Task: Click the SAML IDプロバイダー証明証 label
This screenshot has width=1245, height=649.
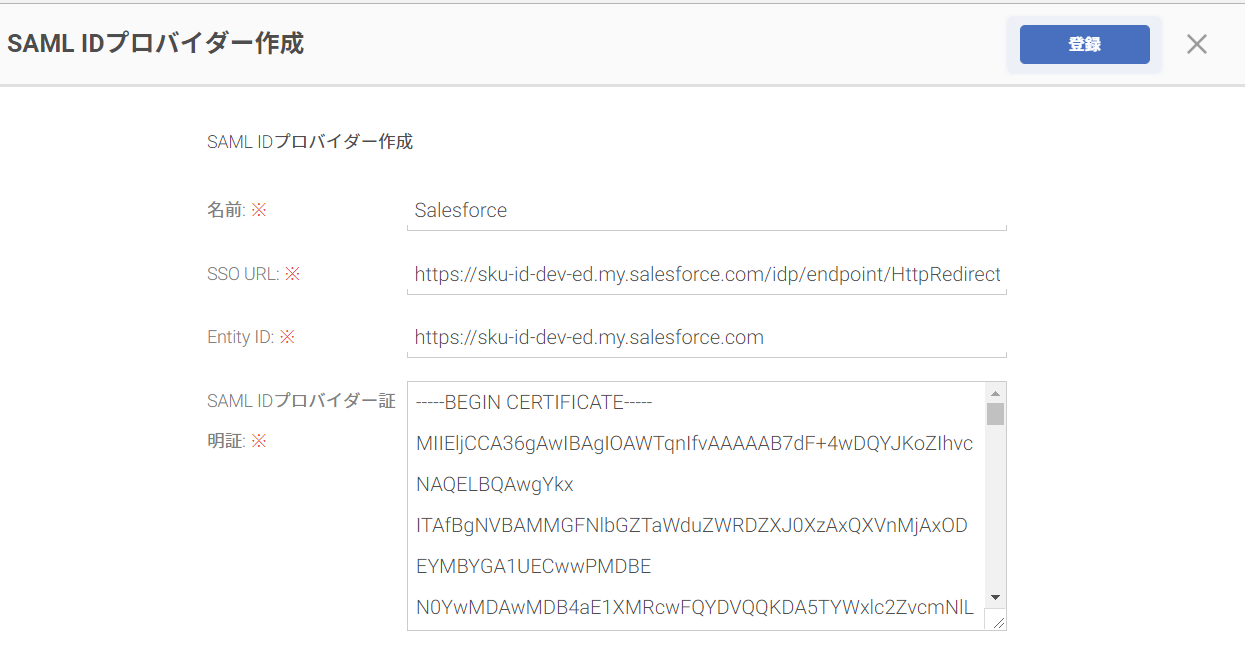Action: tap(301, 420)
